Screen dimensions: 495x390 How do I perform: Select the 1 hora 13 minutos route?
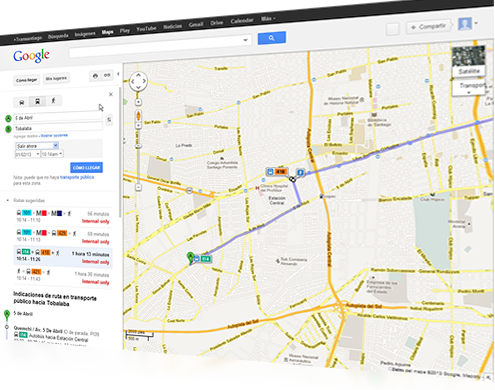(63, 257)
